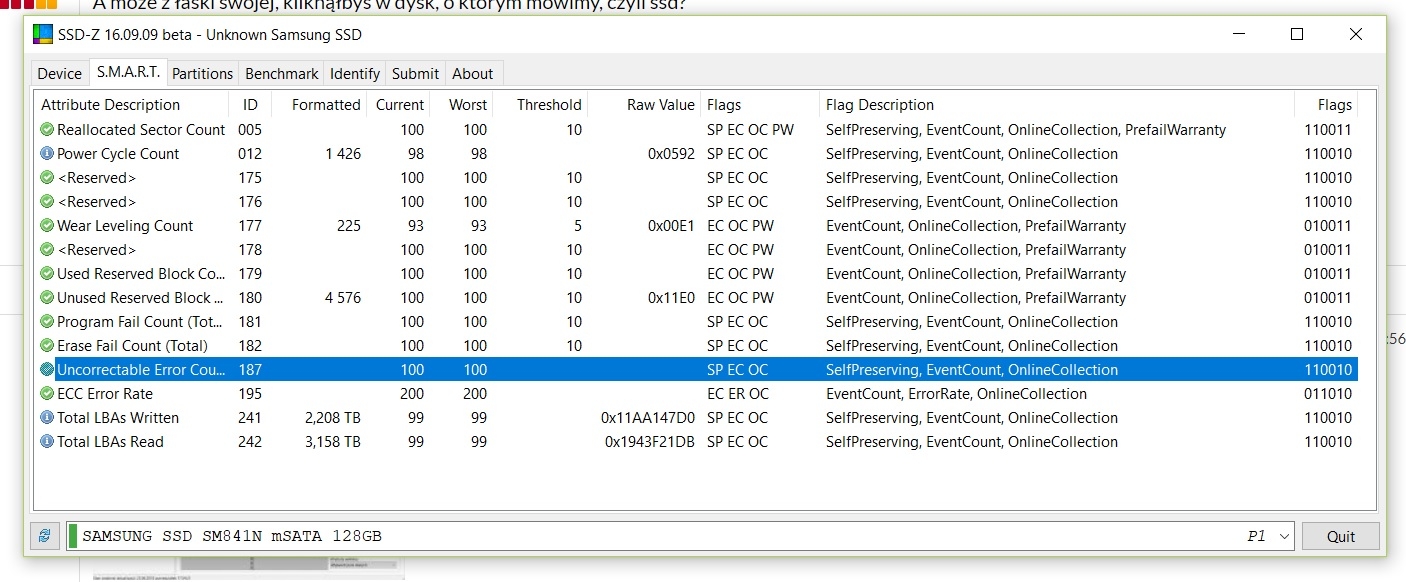Viewport: 1406px width, 582px height.
Task: Click status icon of Wear Leveling Count row
Action: pos(47,226)
